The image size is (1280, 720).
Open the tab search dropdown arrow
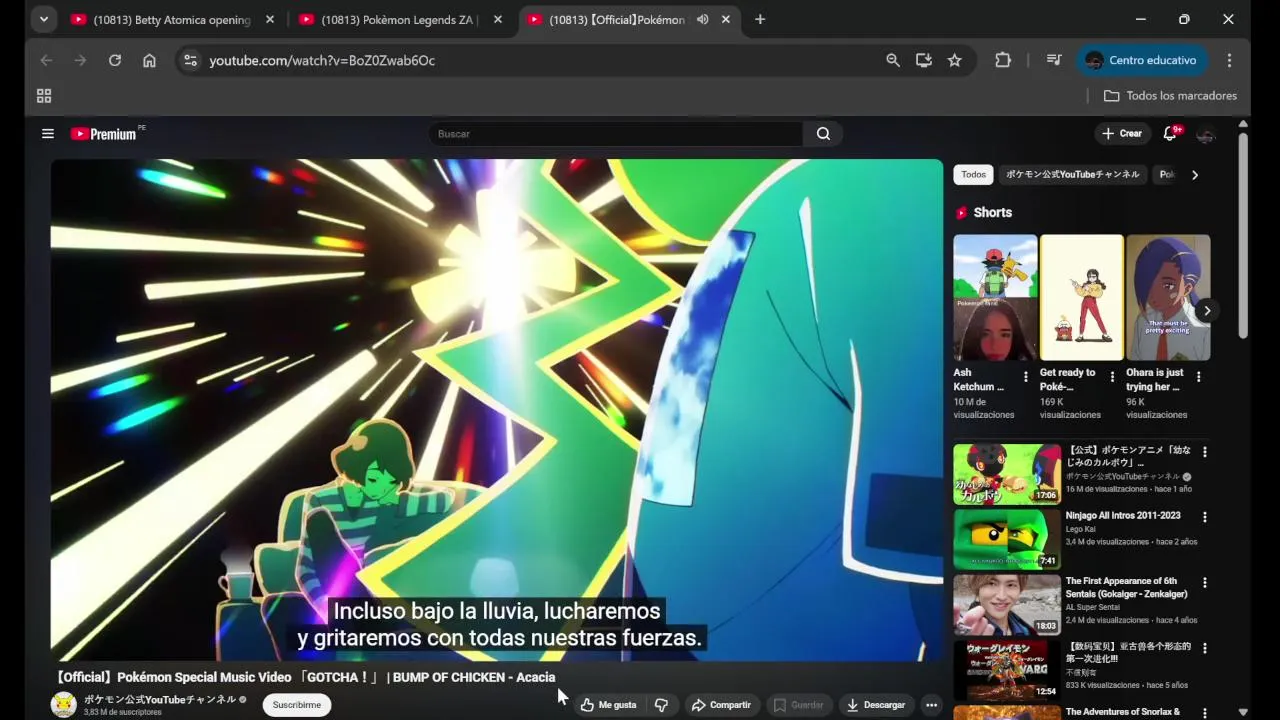point(43,19)
